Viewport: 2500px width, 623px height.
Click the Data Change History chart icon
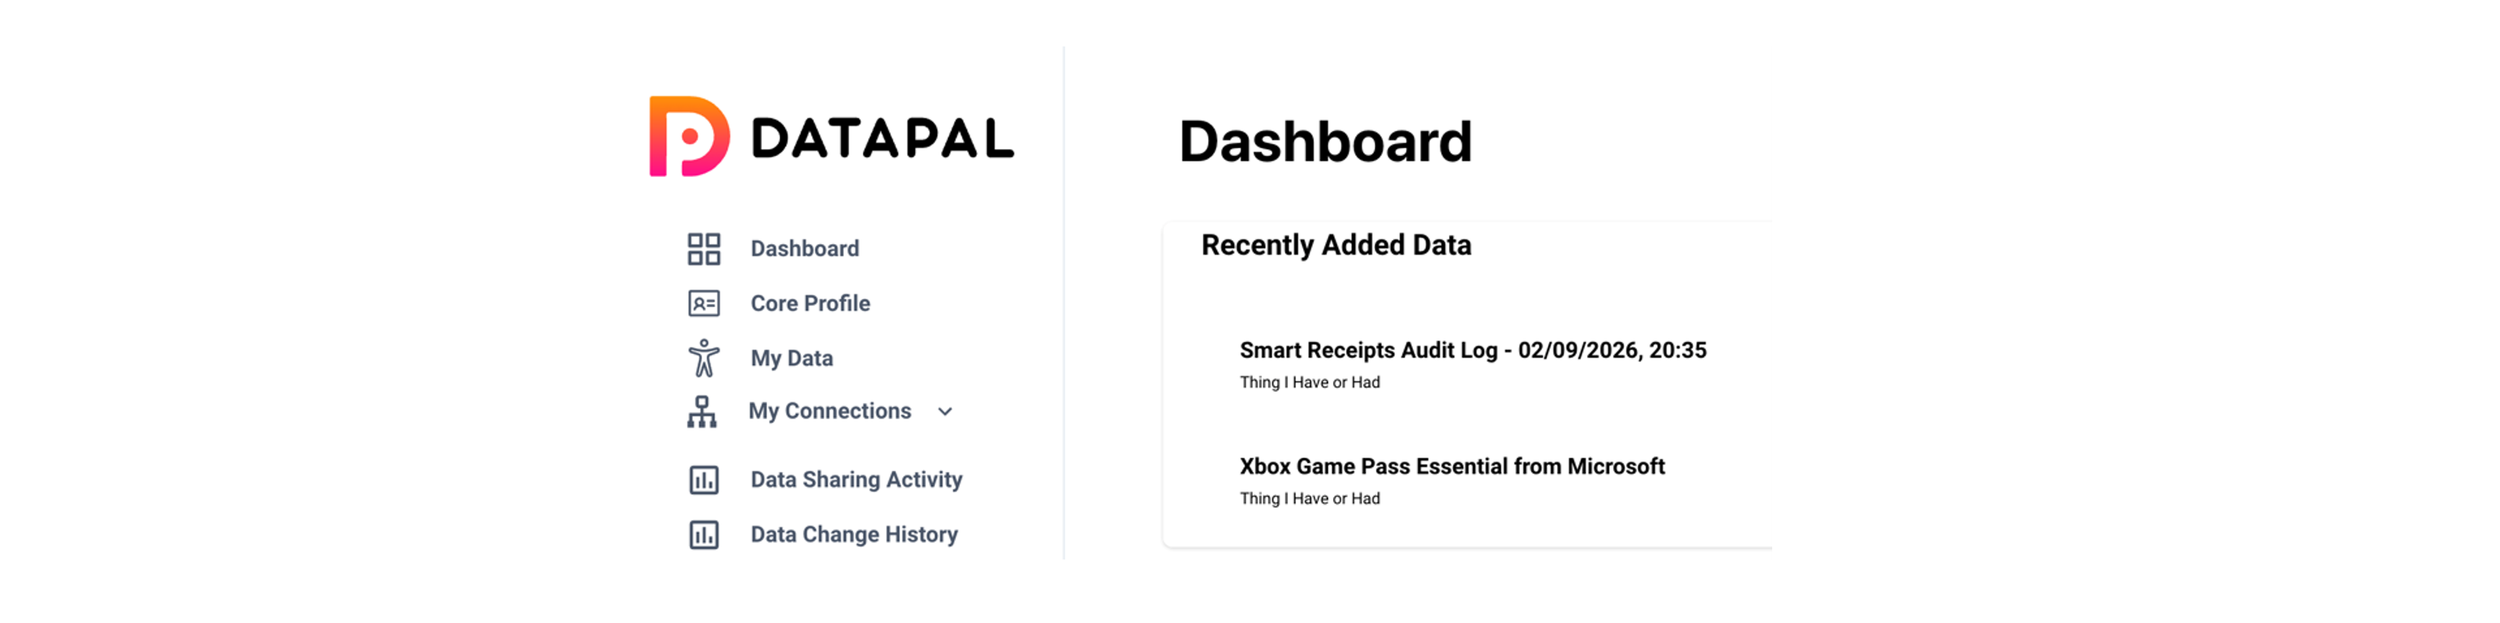(704, 535)
